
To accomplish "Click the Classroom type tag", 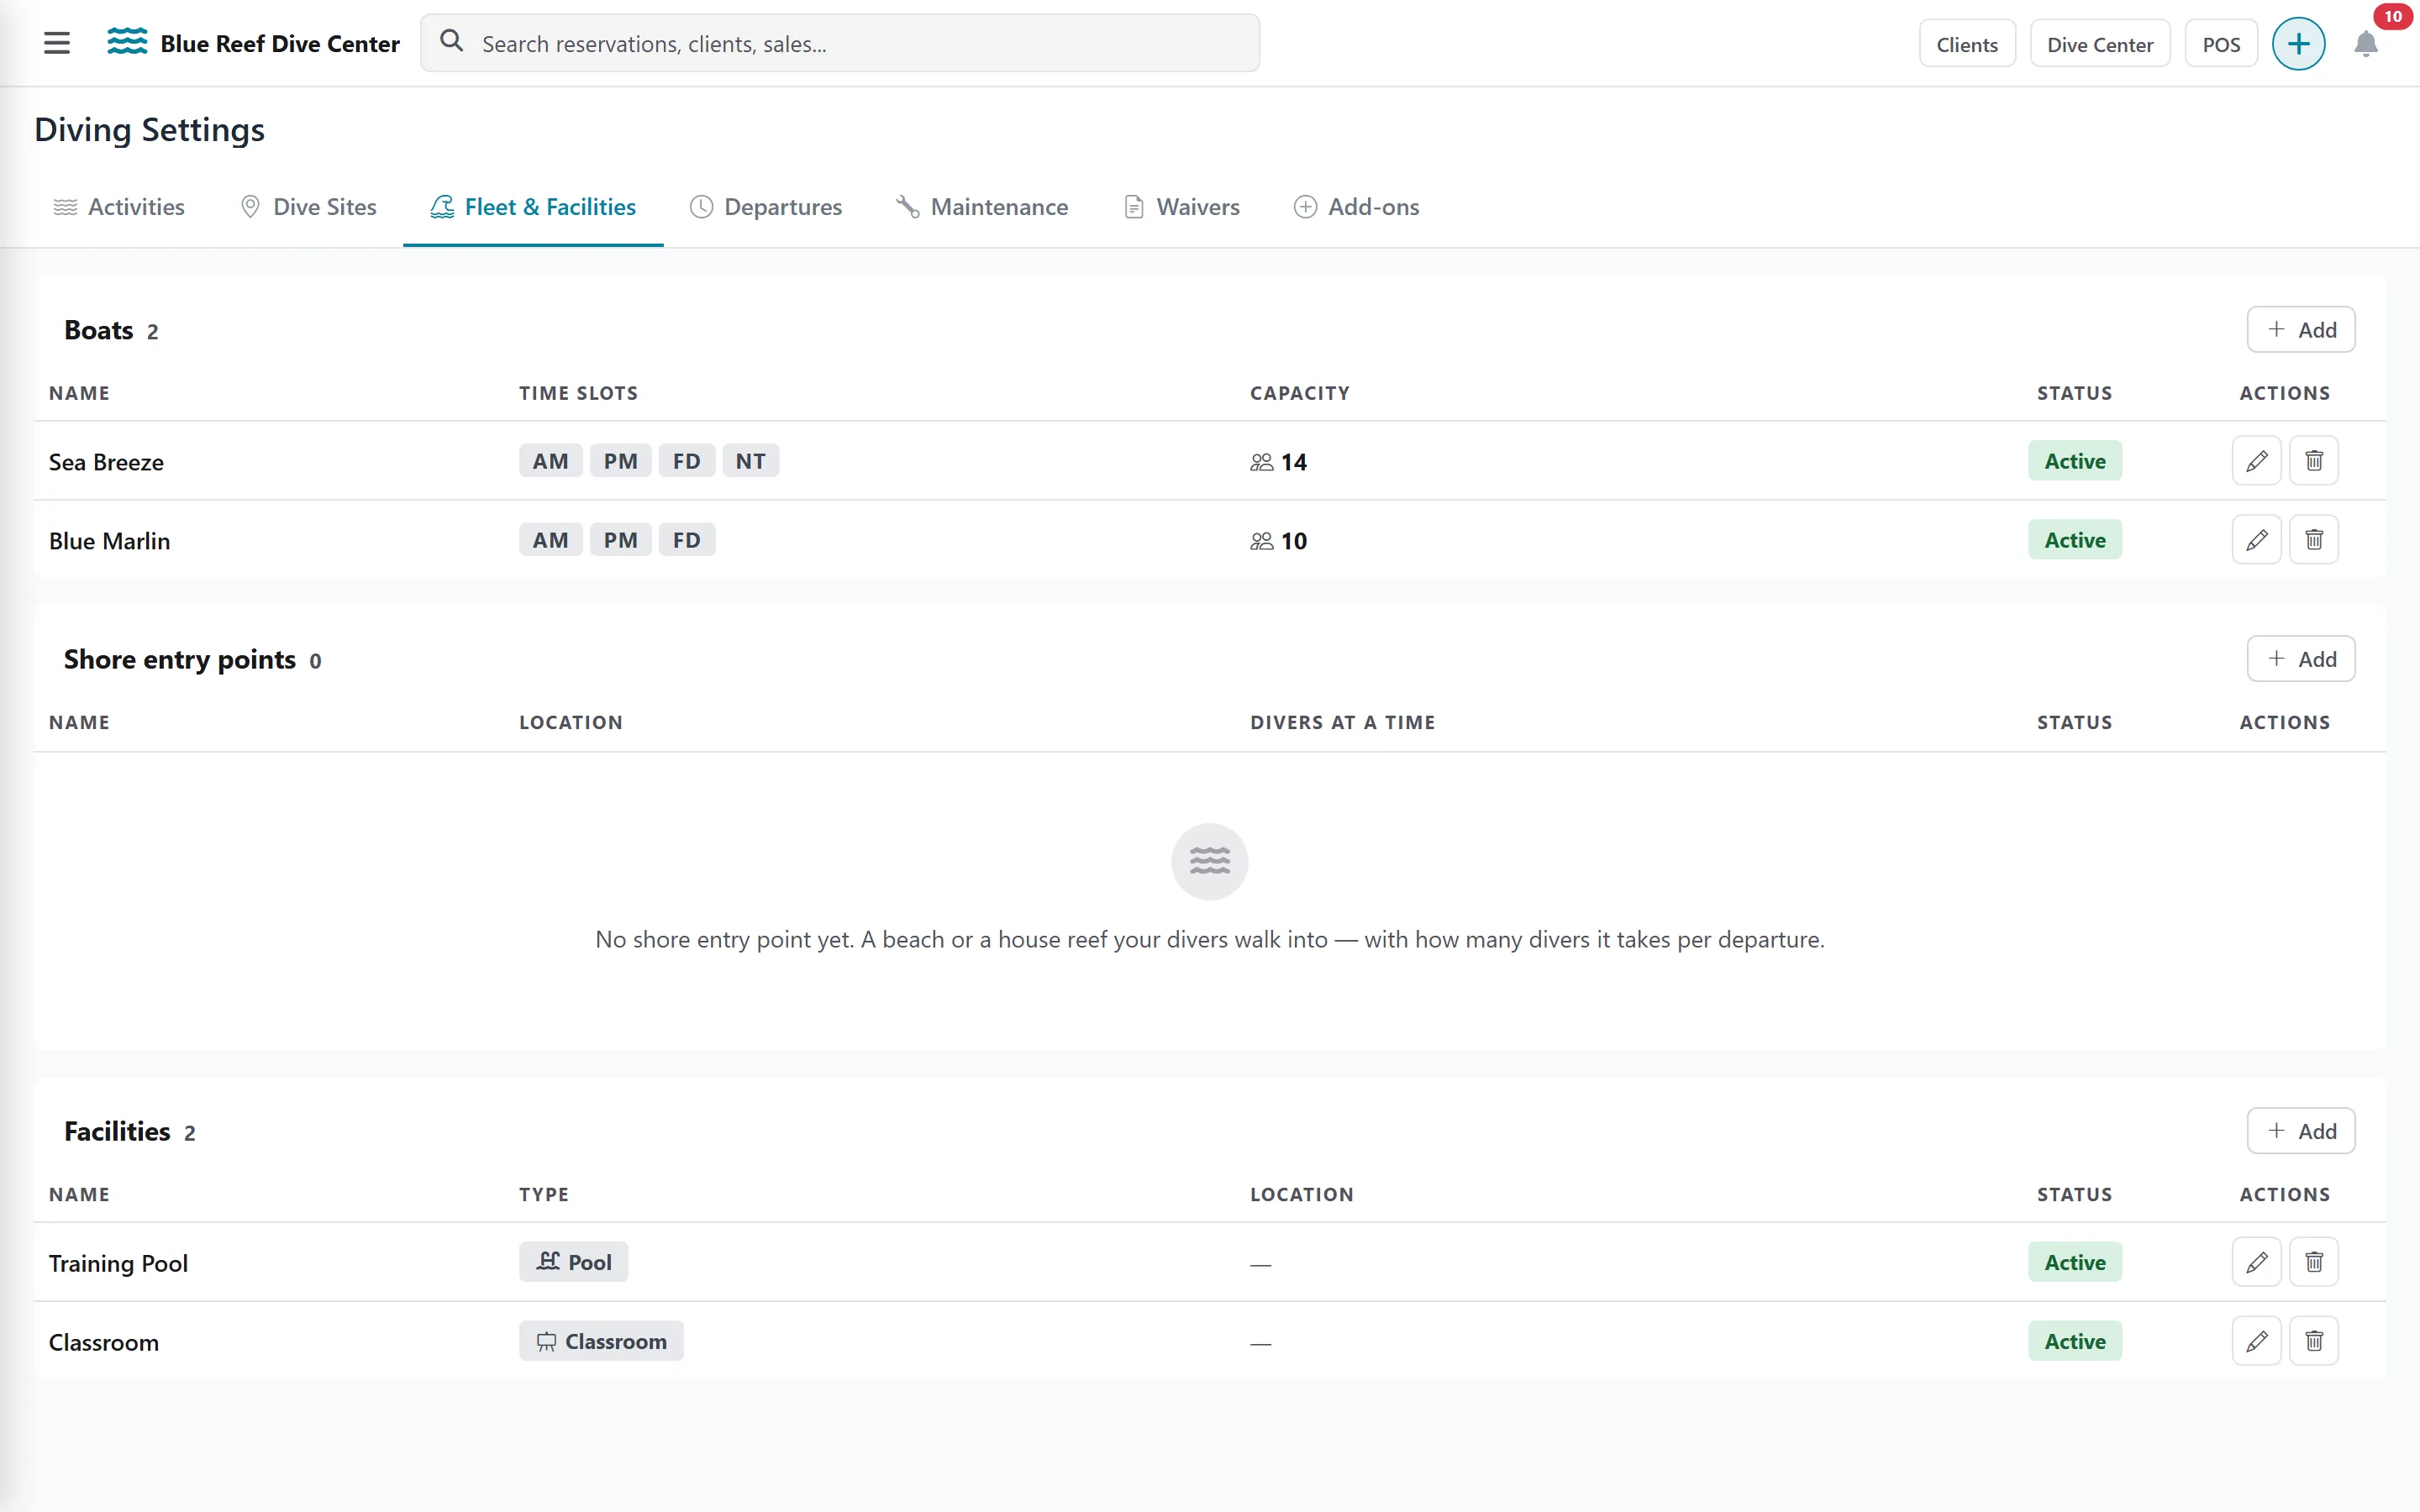I will pyautogui.click(x=601, y=1341).
